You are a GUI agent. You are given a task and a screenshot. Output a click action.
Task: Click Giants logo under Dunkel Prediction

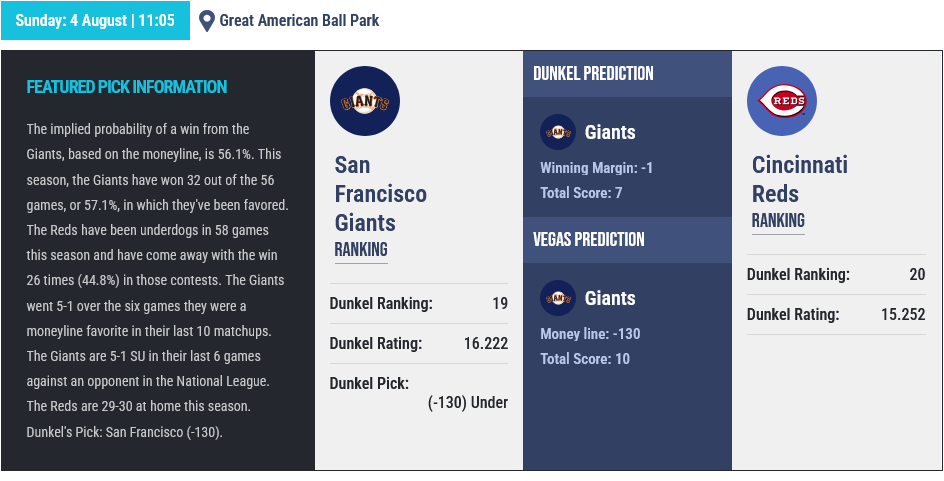[x=558, y=132]
